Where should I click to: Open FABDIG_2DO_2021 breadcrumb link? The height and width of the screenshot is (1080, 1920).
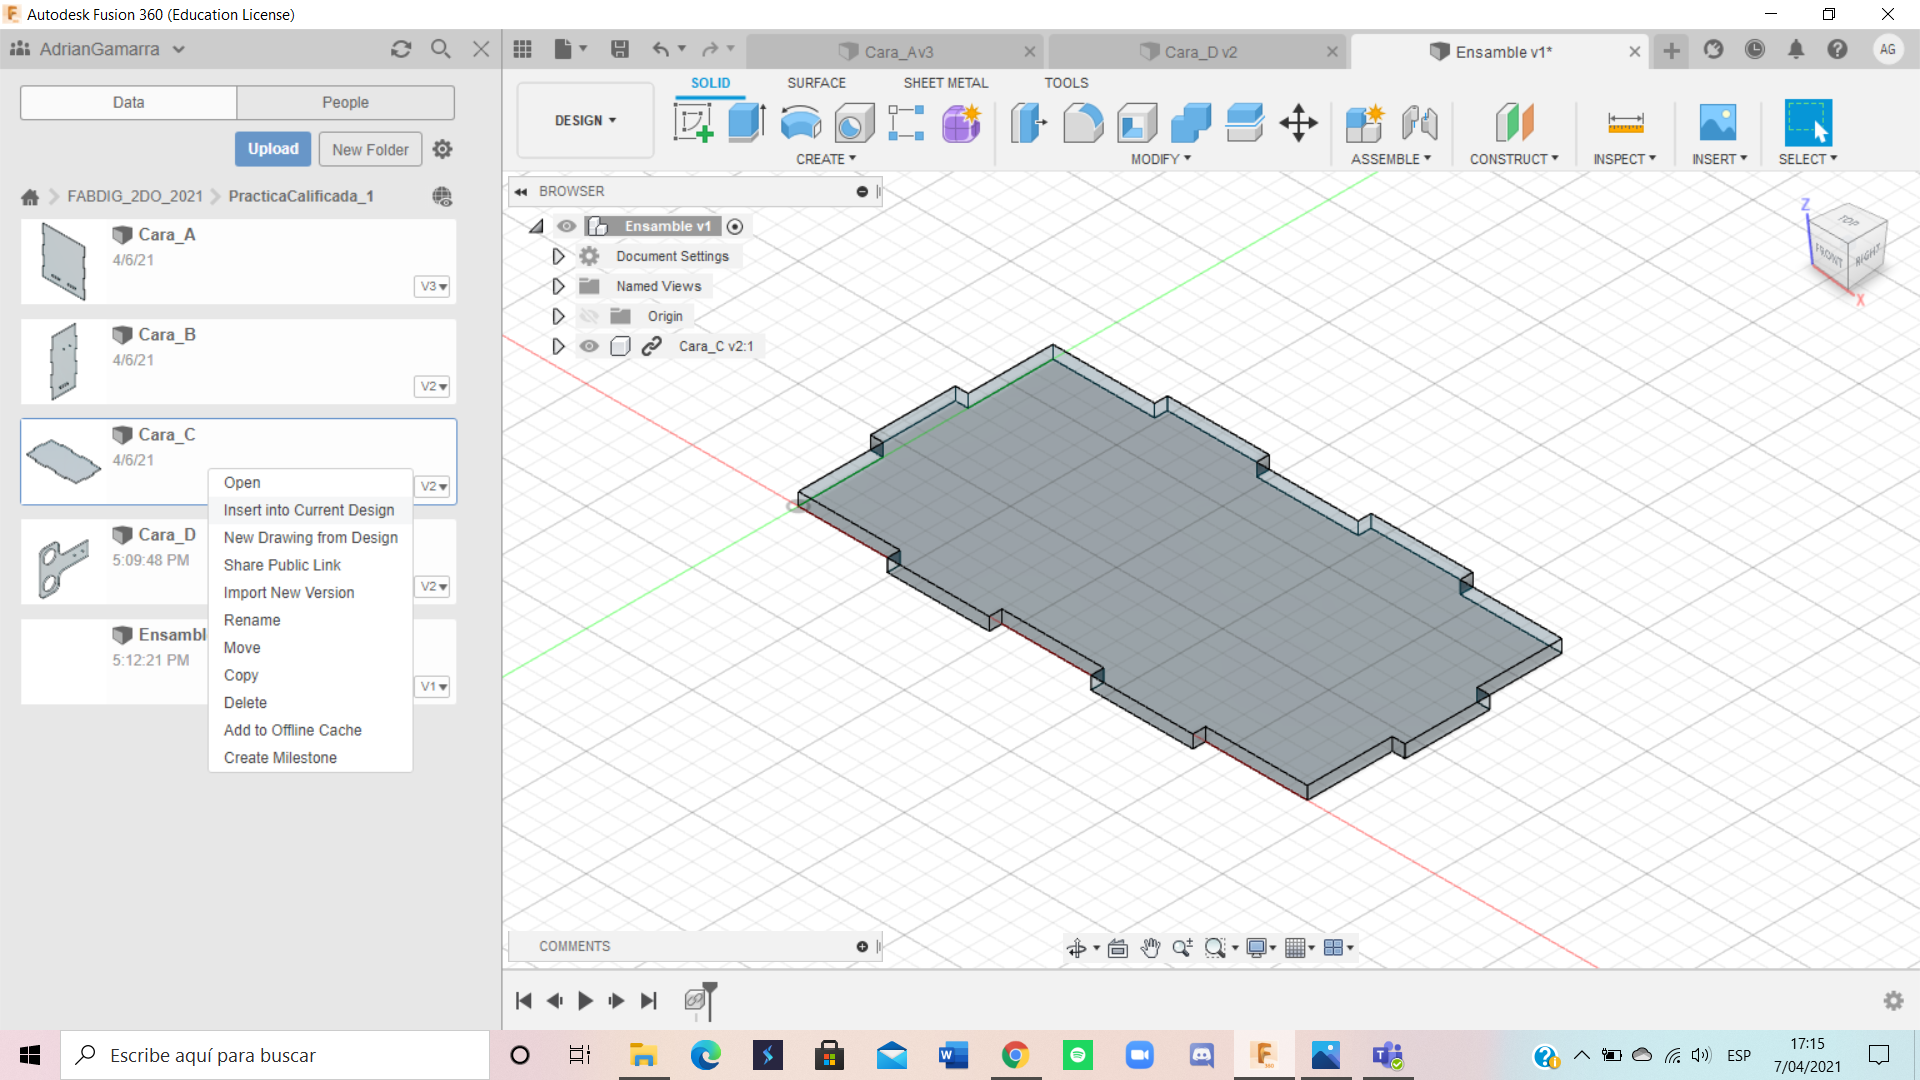[135, 196]
